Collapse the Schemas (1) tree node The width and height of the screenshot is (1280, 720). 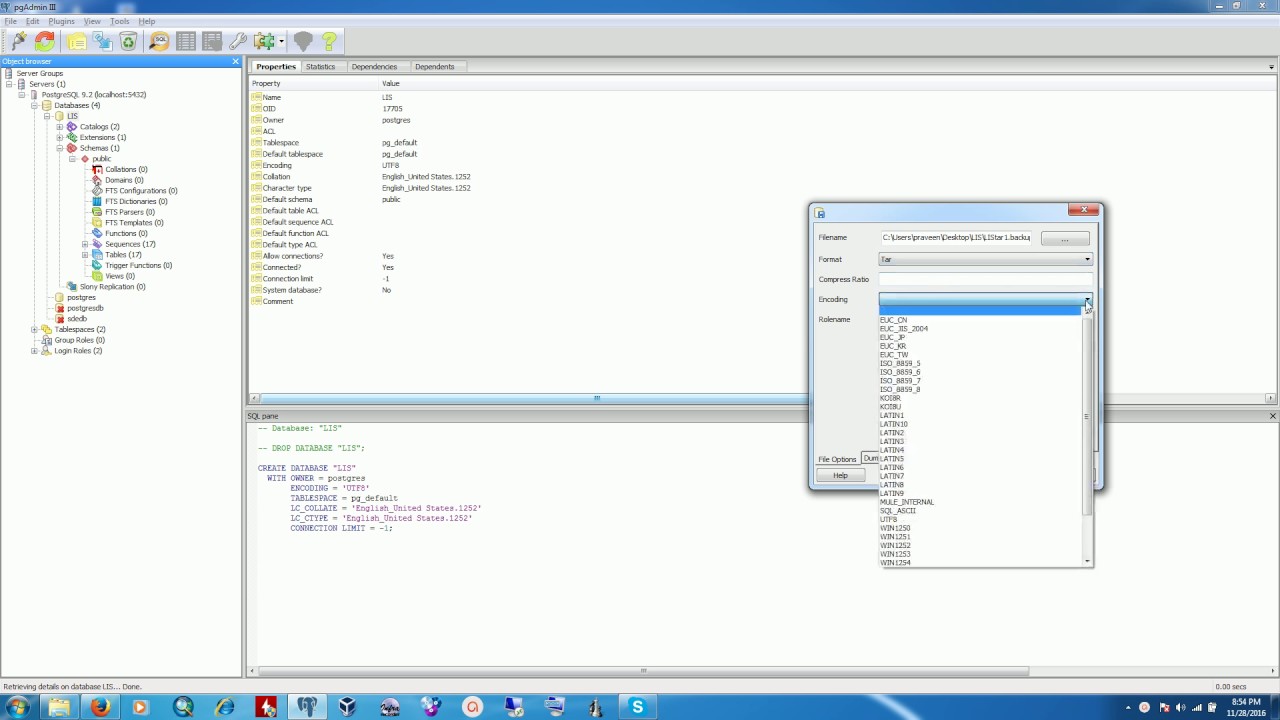[60, 148]
